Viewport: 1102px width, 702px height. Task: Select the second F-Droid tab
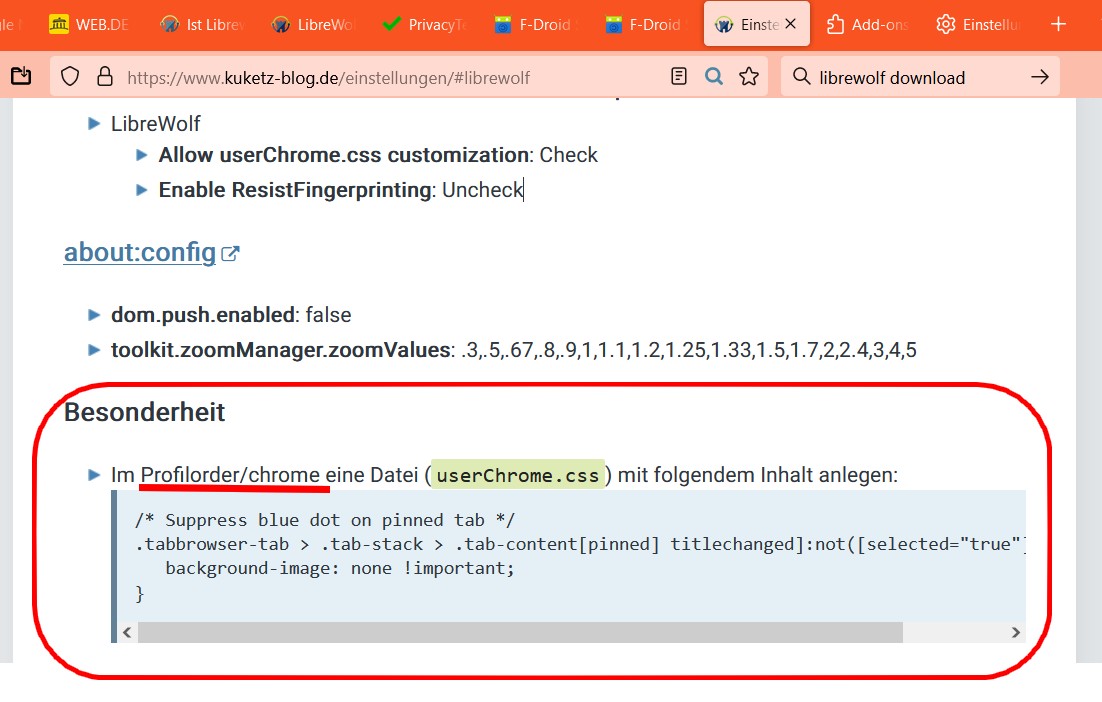click(647, 25)
